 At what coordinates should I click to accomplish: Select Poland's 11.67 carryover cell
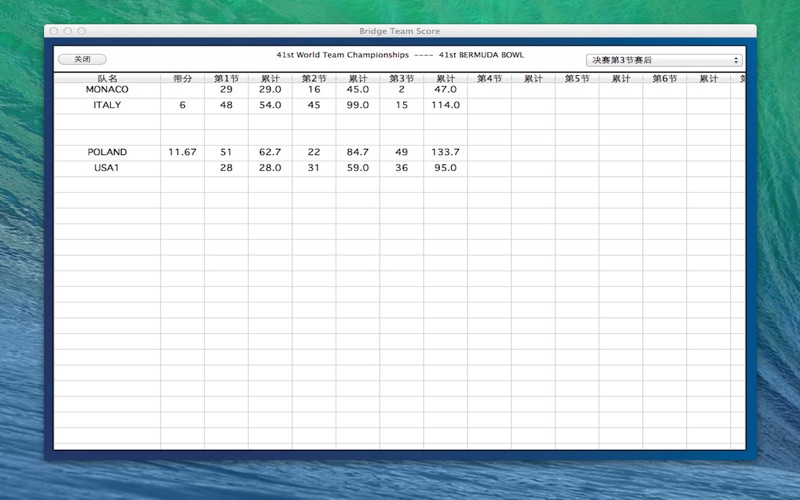click(182, 152)
